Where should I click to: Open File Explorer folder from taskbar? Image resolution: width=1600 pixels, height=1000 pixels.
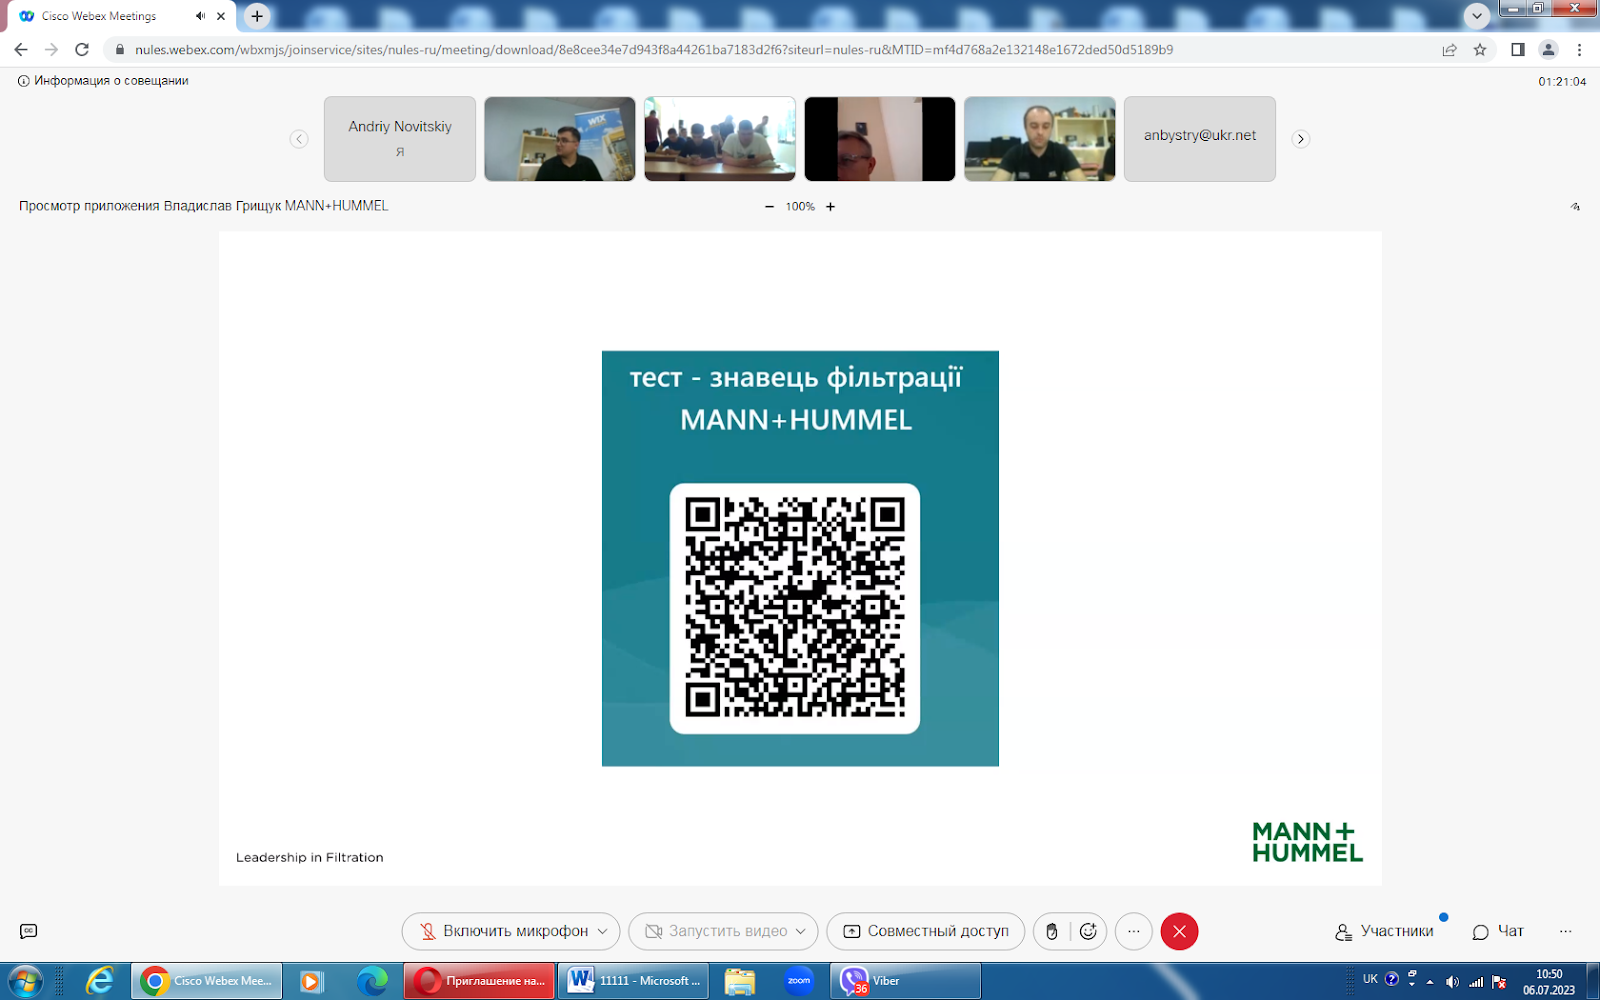coord(740,981)
